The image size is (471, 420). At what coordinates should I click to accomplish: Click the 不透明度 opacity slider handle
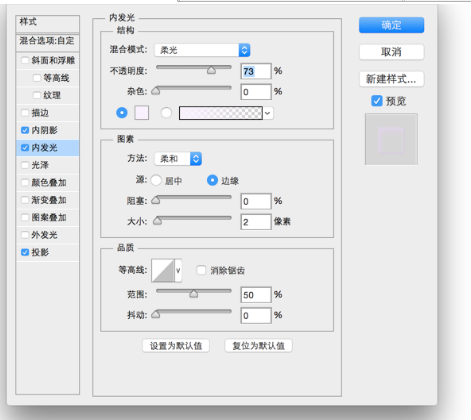(211, 70)
